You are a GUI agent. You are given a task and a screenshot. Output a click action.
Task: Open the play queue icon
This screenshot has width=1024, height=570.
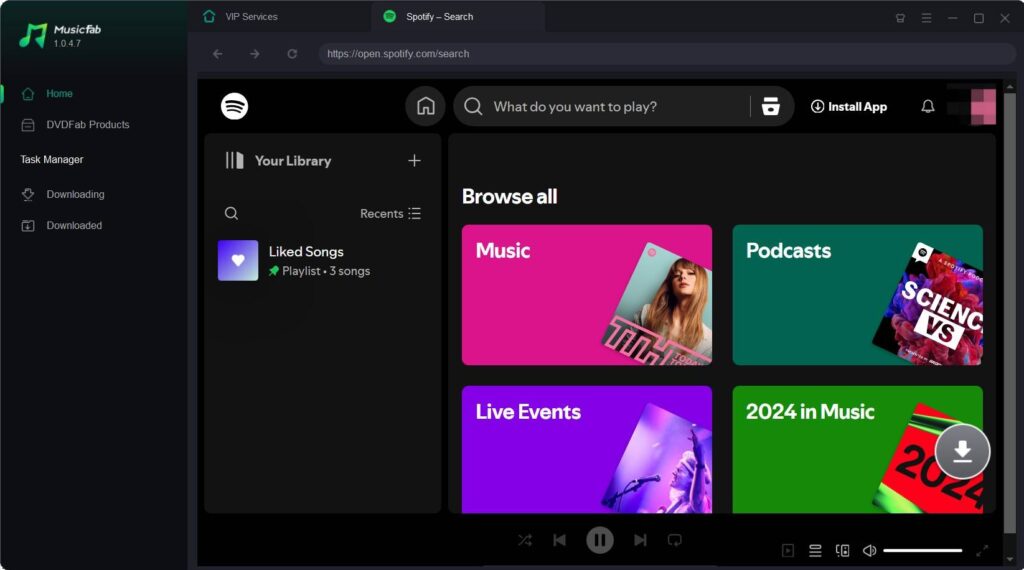815,550
